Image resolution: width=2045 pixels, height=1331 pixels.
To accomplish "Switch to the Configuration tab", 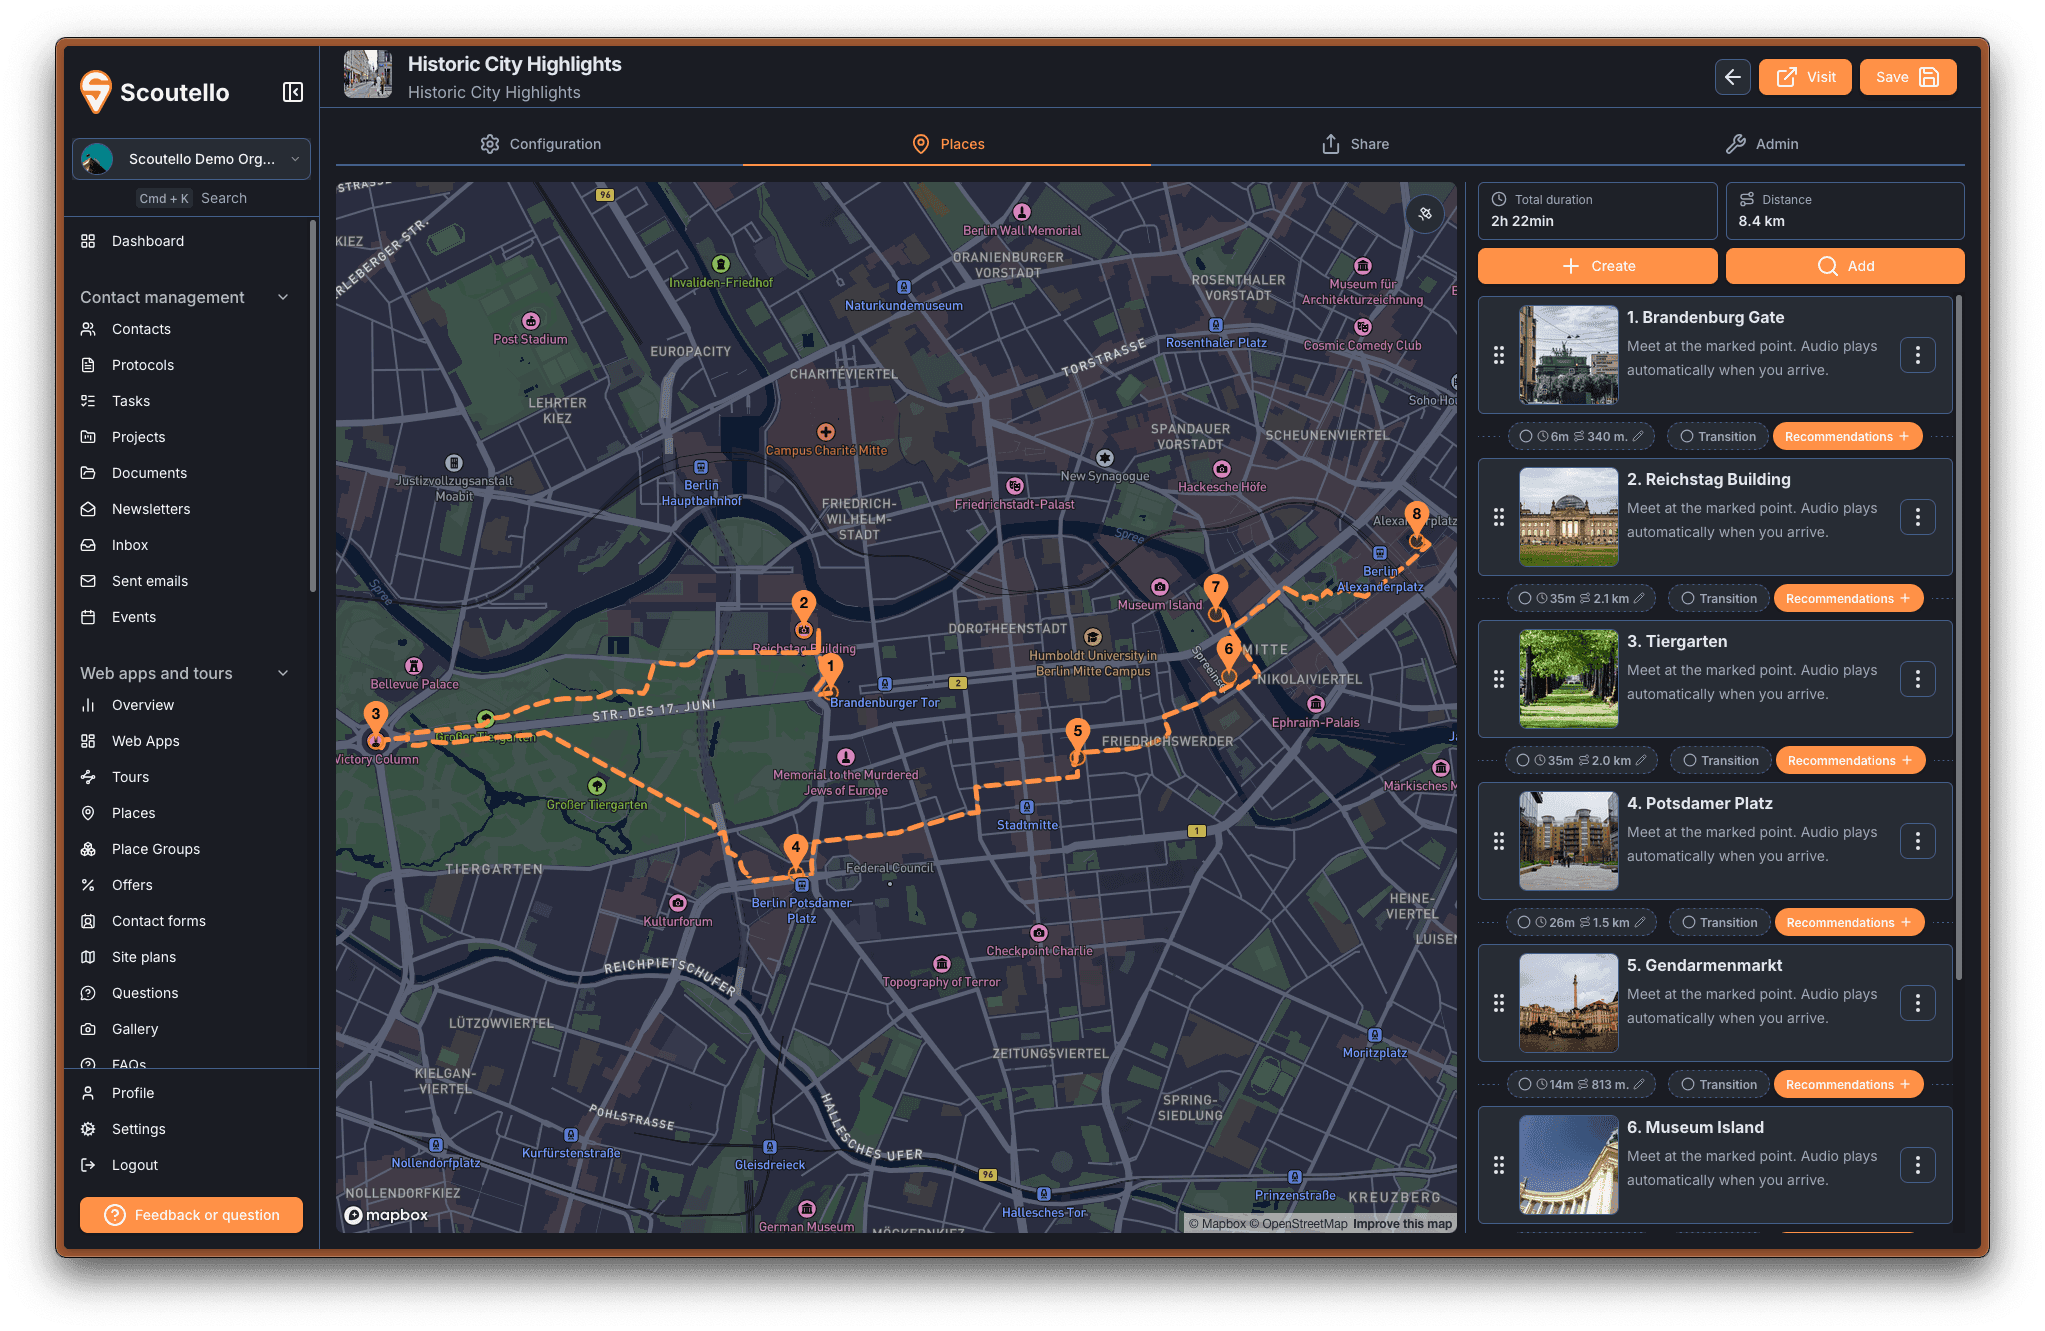I will tap(540, 144).
